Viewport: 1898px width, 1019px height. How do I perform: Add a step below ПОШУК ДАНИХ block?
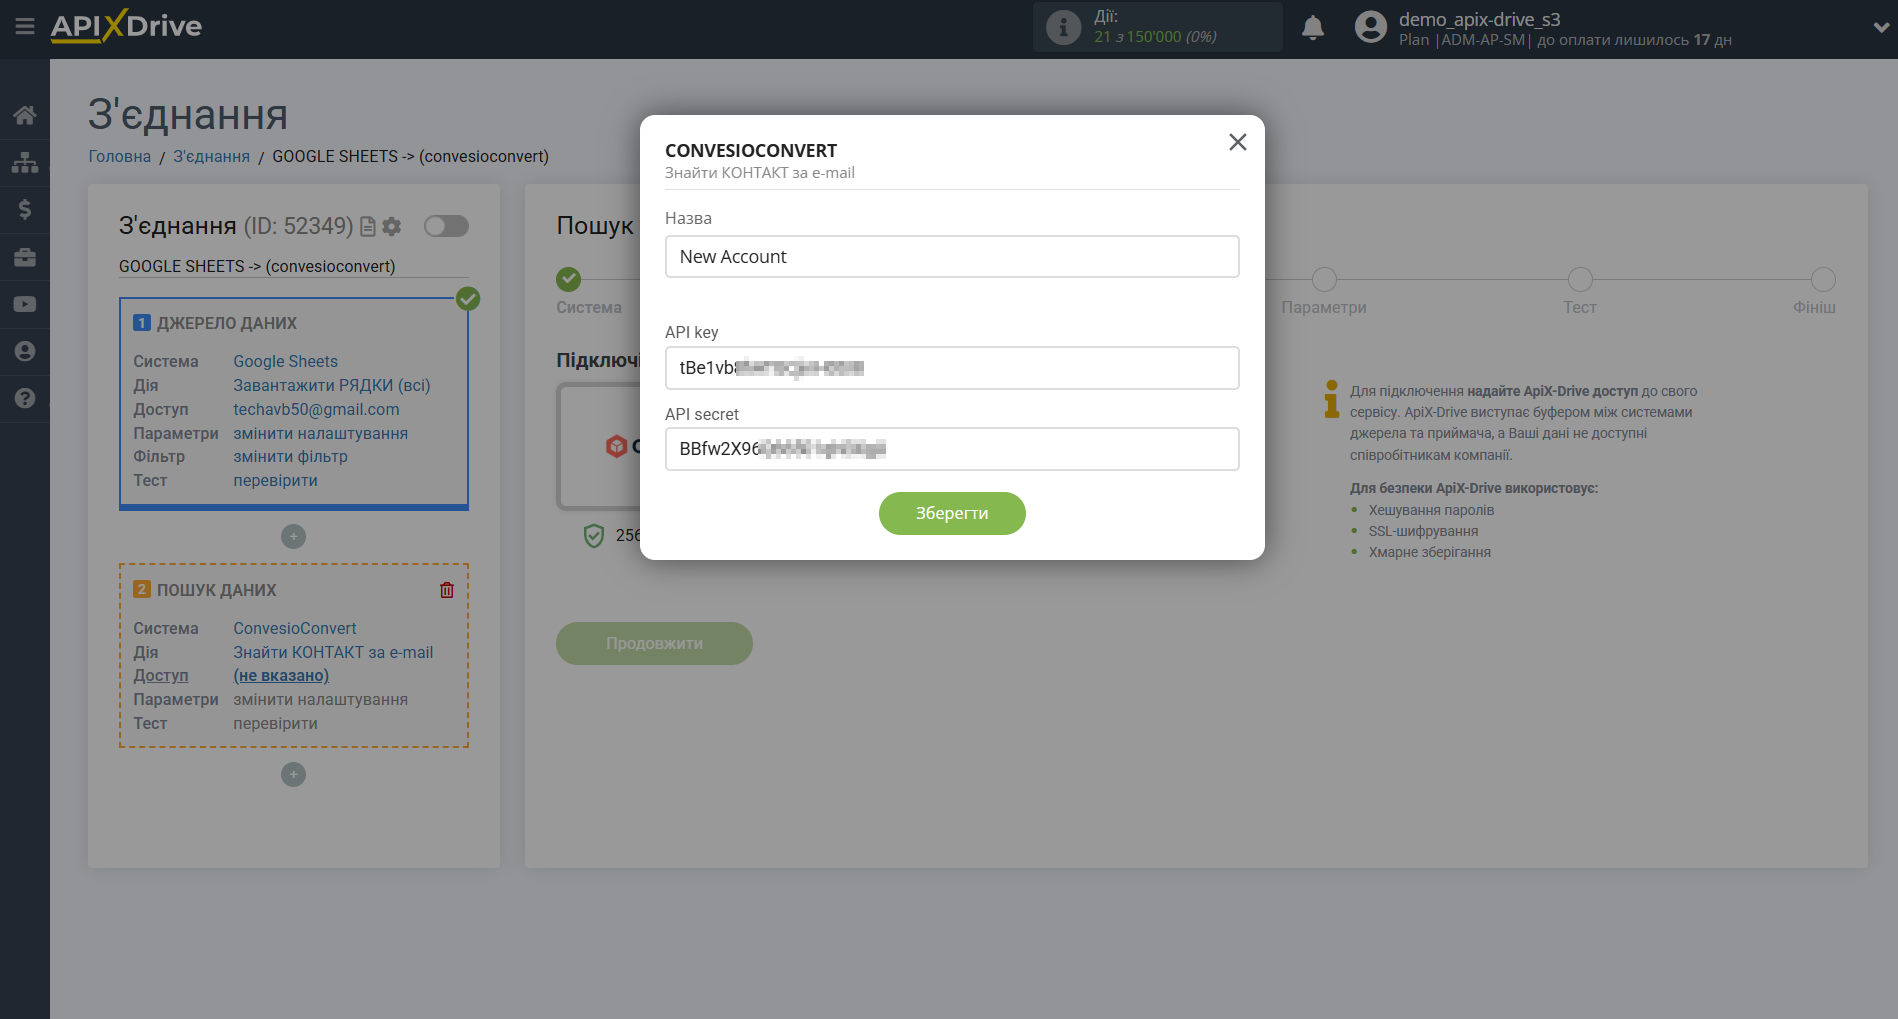pyautogui.click(x=293, y=775)
